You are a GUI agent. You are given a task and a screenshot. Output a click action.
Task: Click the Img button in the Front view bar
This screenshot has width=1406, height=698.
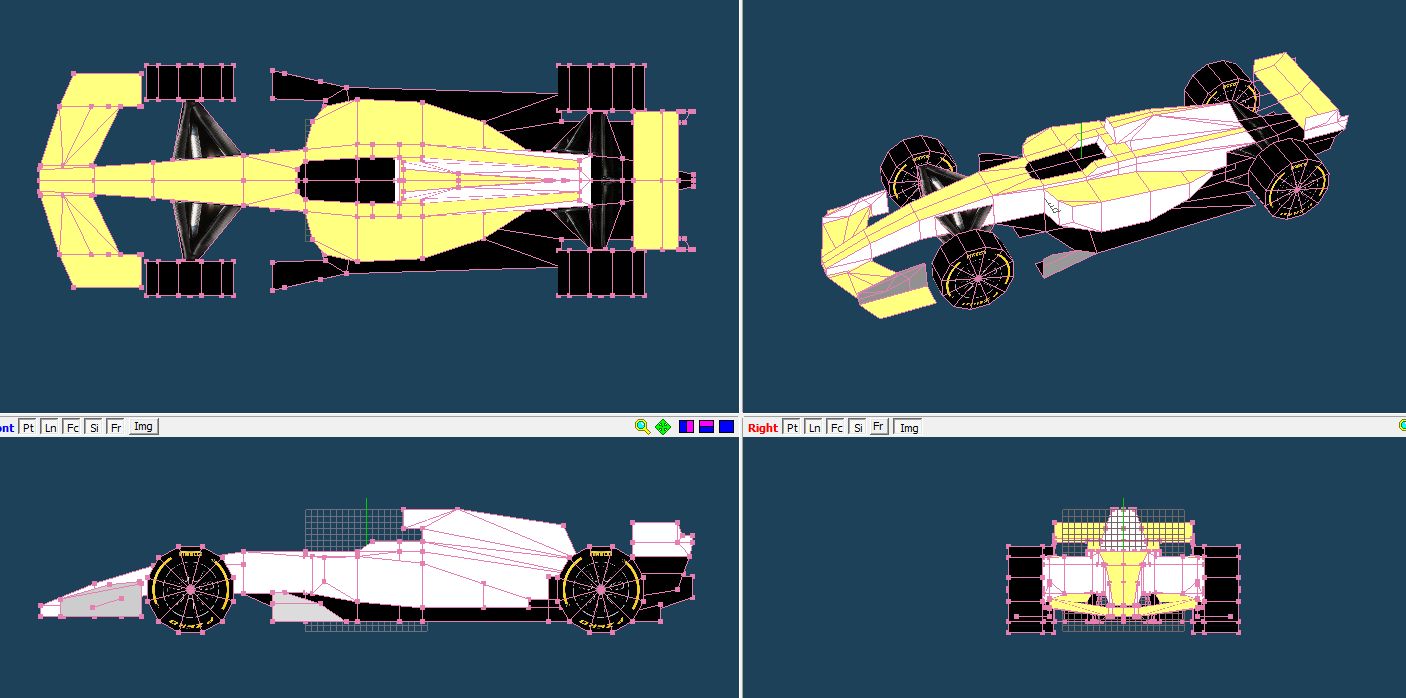[144, 427]
